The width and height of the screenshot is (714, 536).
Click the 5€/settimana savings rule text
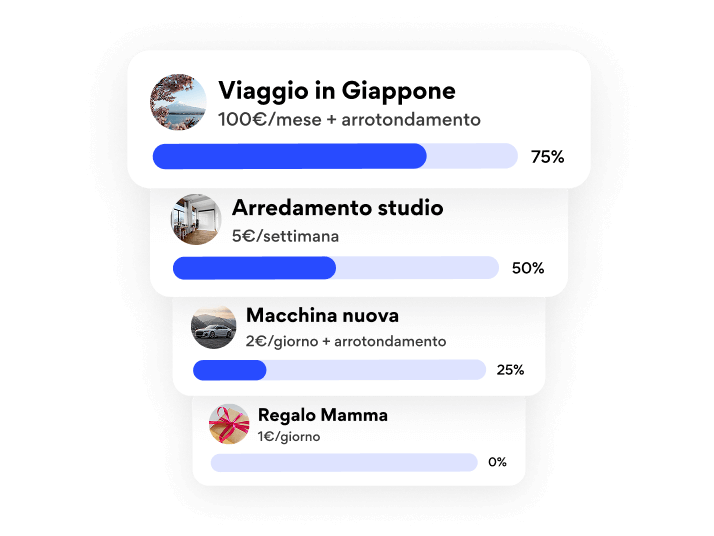285,237
